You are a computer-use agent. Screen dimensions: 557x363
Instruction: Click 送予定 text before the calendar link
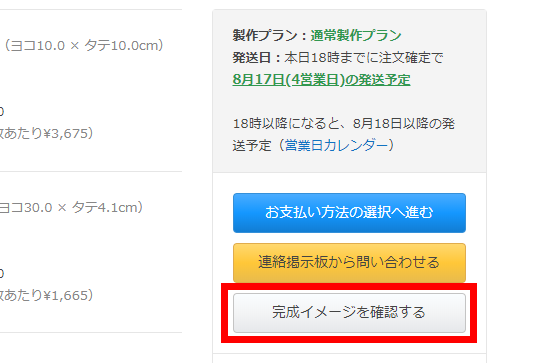252,145
